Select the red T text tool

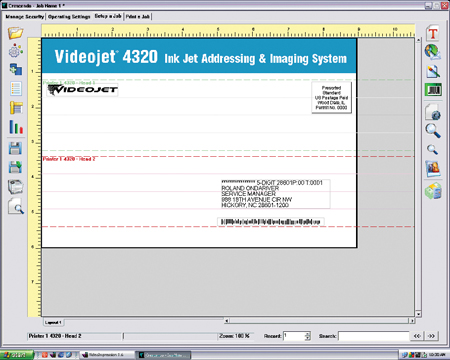click(433, 33)
